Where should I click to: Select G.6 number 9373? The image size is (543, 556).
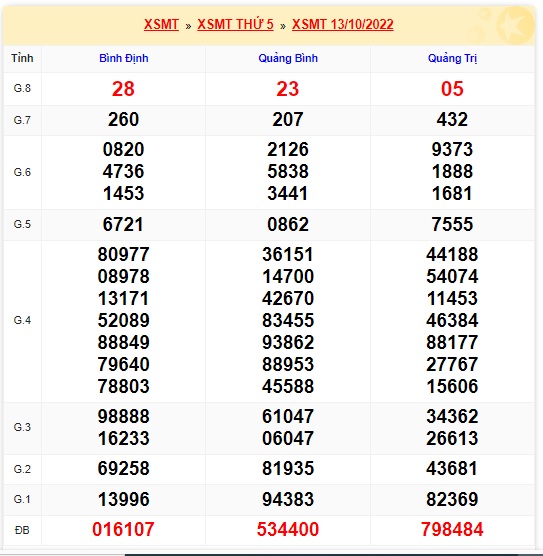452,149
